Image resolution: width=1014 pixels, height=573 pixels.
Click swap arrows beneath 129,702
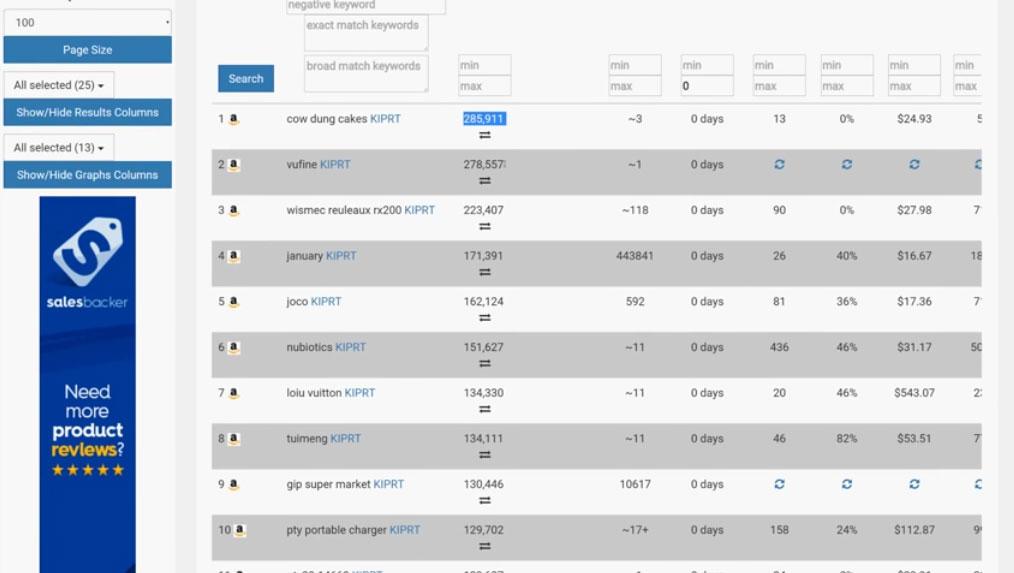click(x=484, y=546)
